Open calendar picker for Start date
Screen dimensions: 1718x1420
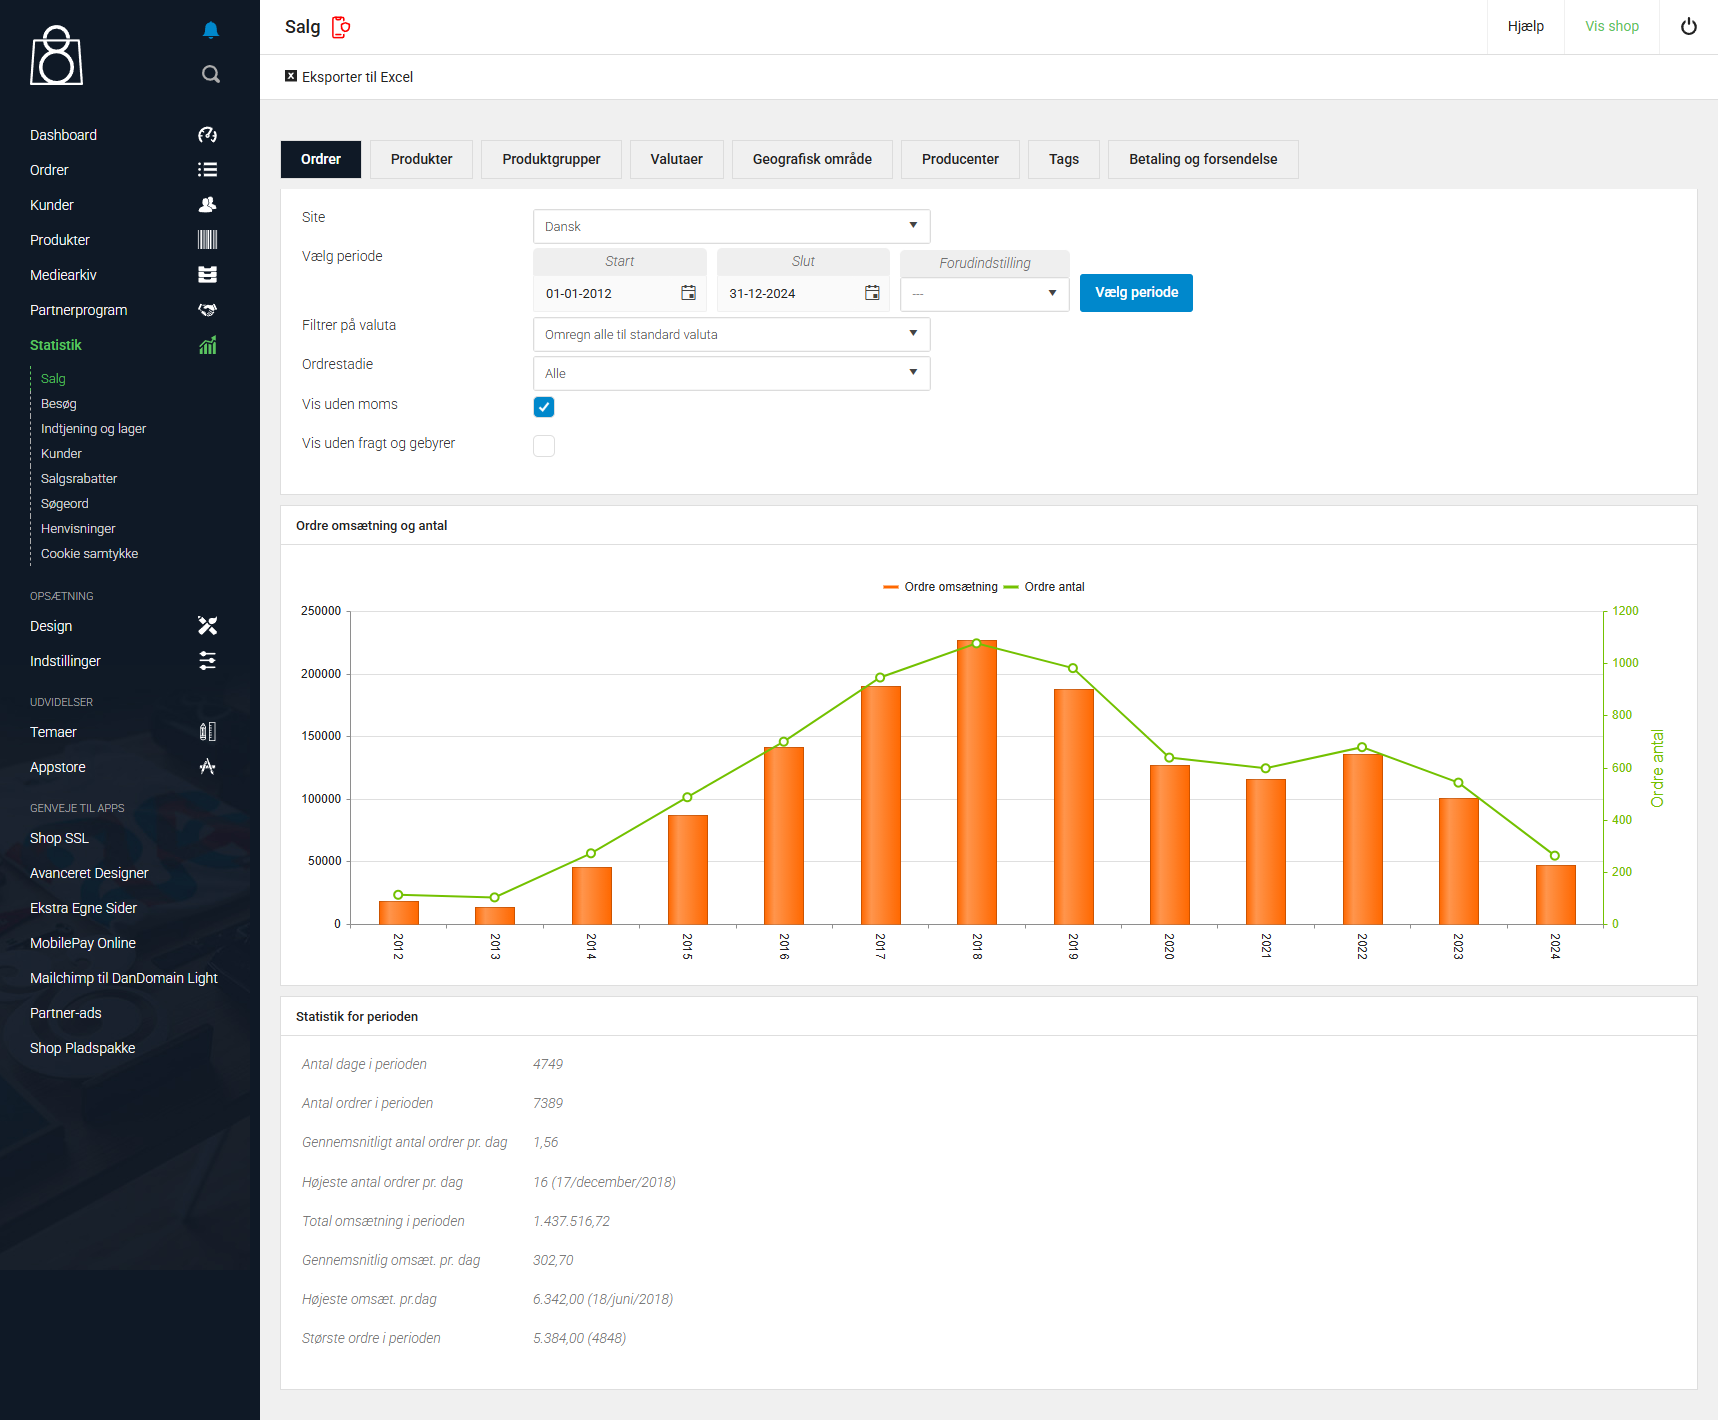[688, 293]
